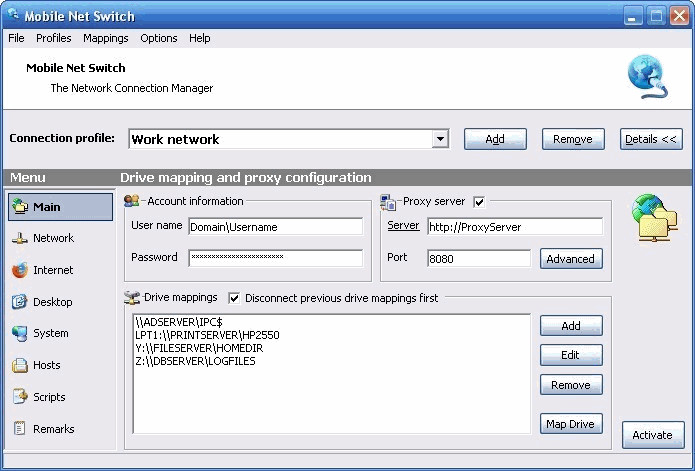The height and width of the screenshot is (471, 695).
Task: Click the Desktop label in menu
Action: pos(53,302)
